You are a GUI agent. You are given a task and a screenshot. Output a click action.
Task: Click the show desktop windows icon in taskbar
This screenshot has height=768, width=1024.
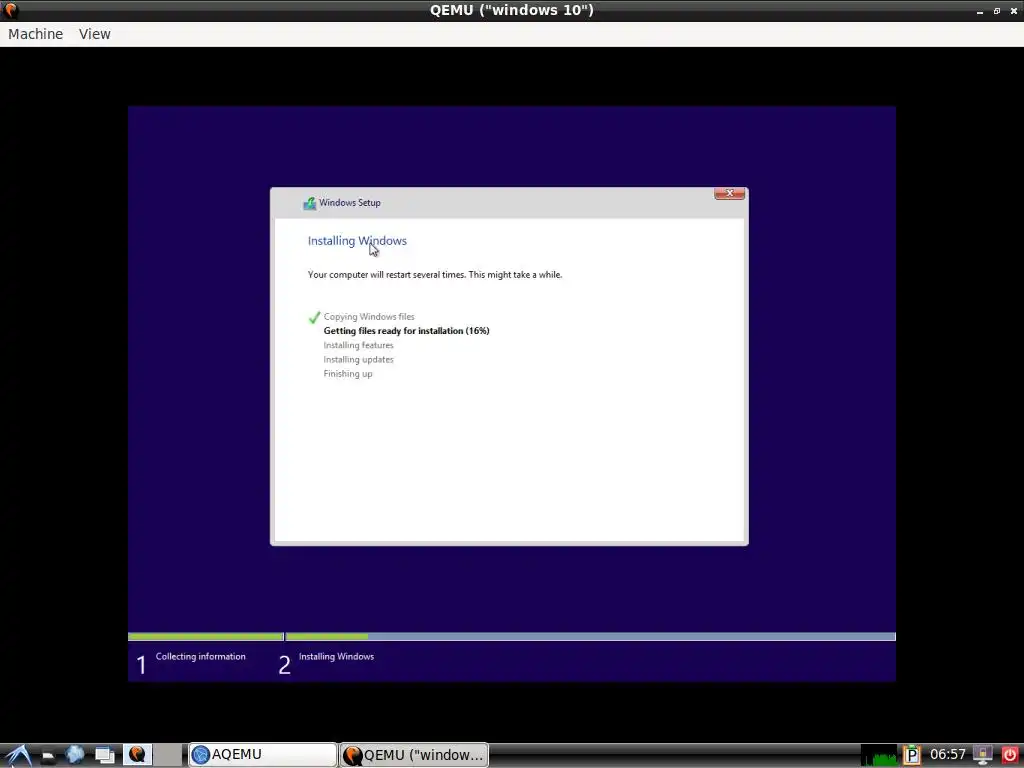tap(104, 756)
